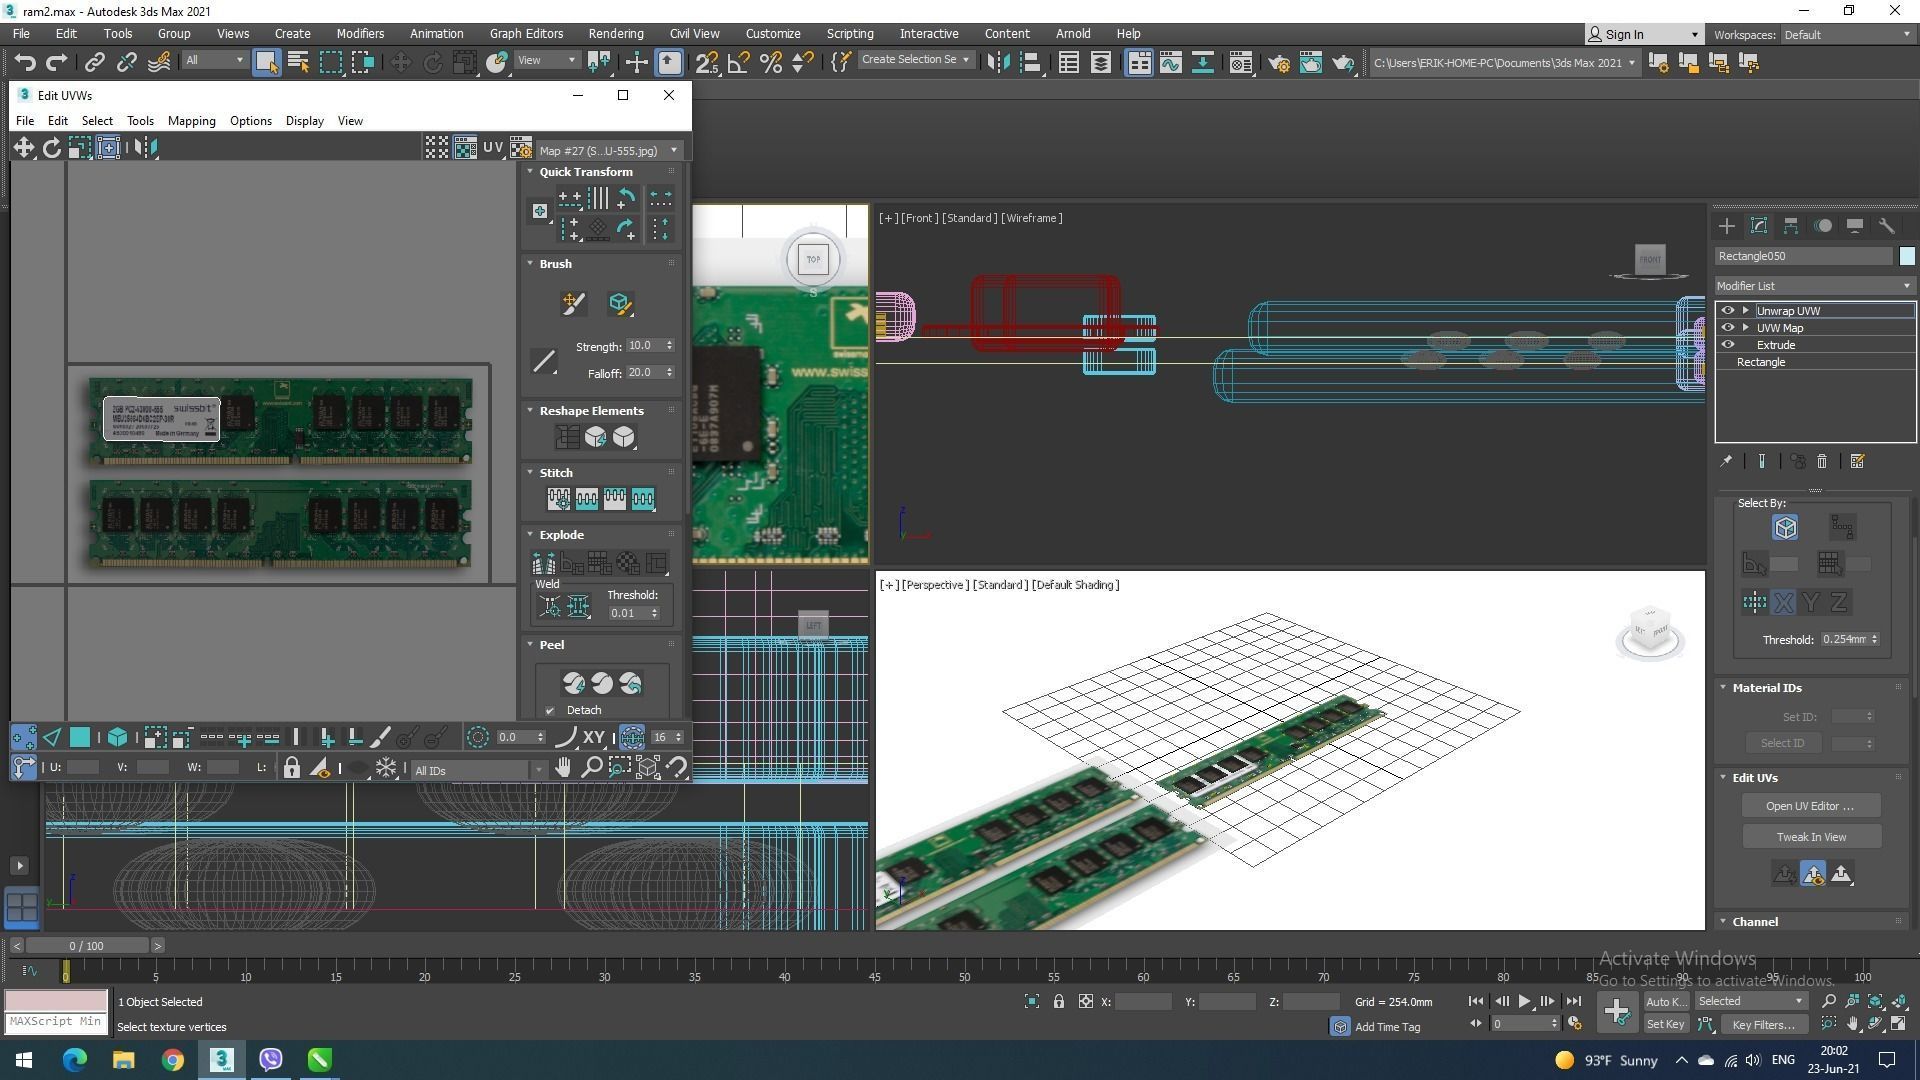
Task: Click the Undo icon in main toolbar
Action: [25, 63]
